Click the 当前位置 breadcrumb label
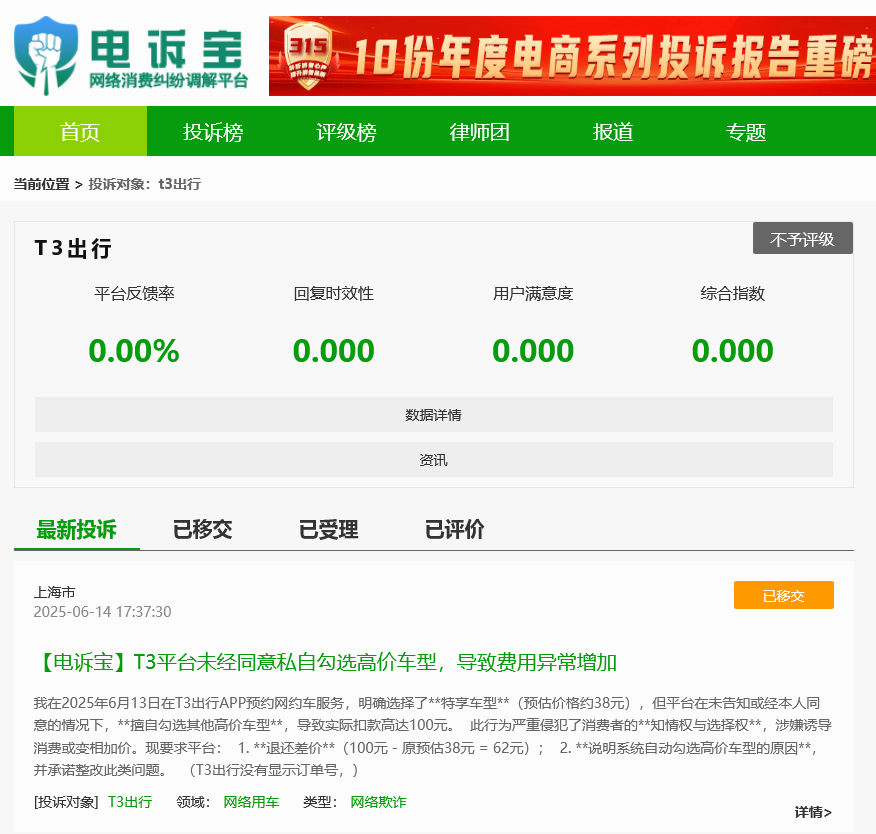876x834 pixels. 41,184
